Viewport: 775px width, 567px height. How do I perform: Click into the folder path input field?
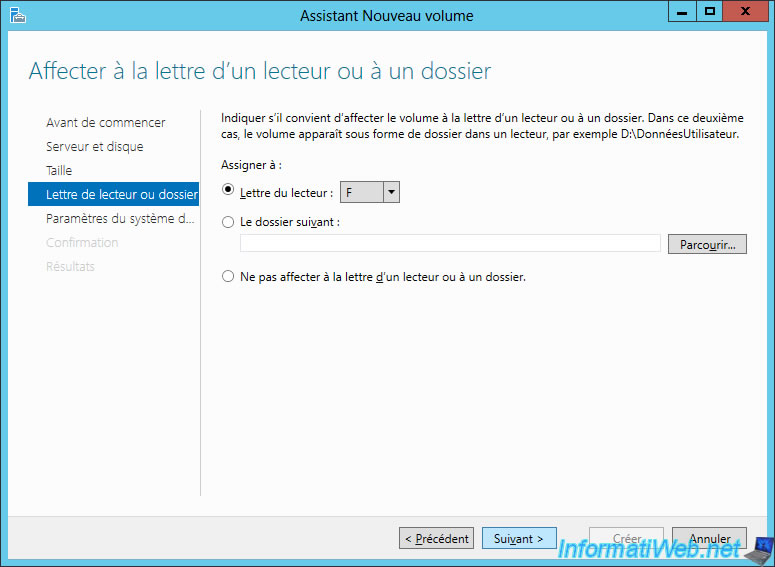[450, 243]
